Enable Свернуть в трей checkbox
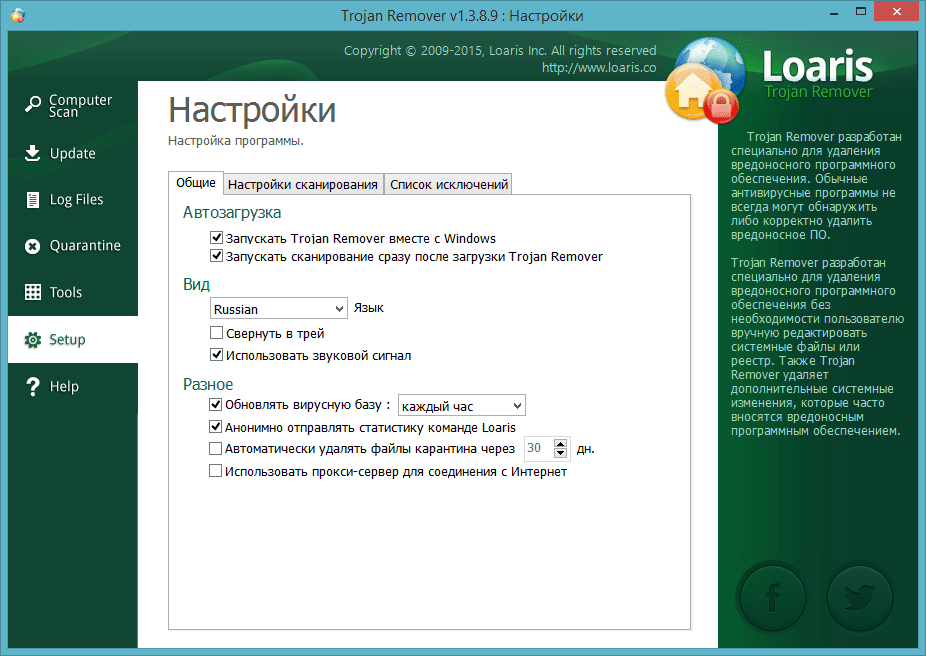926x656 pixels. point(216,333)
